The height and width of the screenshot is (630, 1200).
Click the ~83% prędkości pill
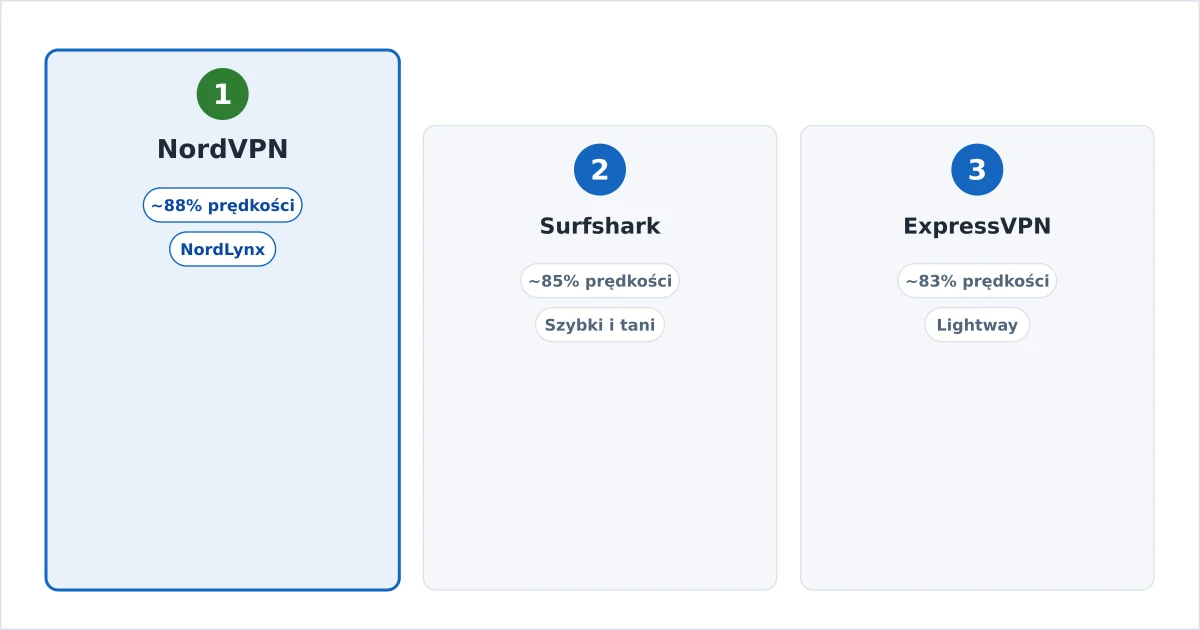point(977,281)
